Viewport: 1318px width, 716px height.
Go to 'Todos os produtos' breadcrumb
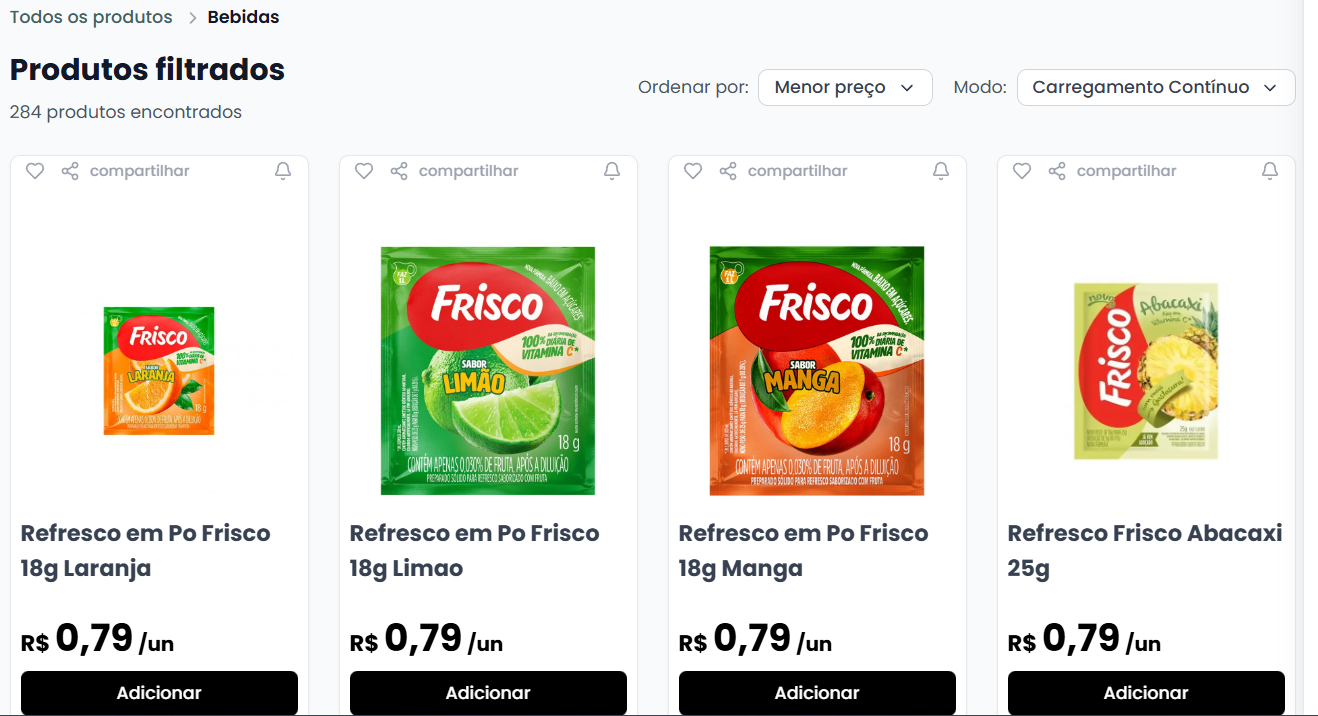[x=91, y=17]
